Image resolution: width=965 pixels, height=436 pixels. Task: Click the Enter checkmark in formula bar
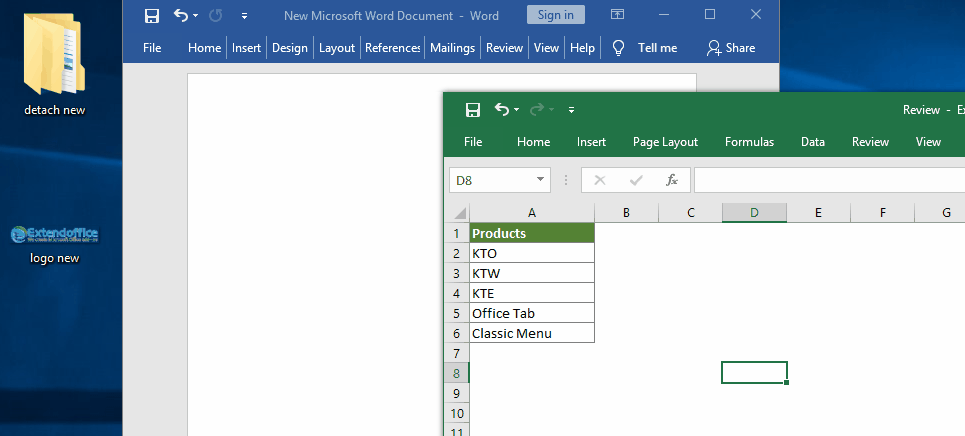click(636, 180)
